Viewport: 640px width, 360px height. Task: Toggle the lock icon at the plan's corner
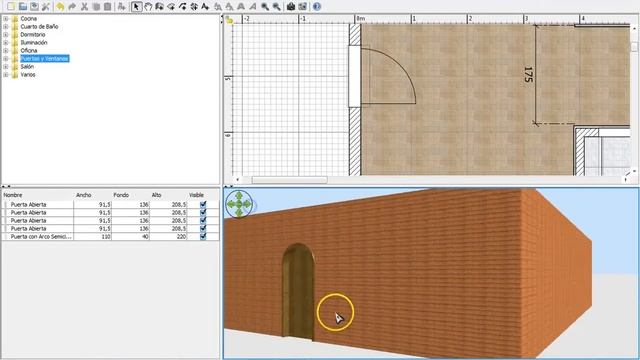[229, 20]
